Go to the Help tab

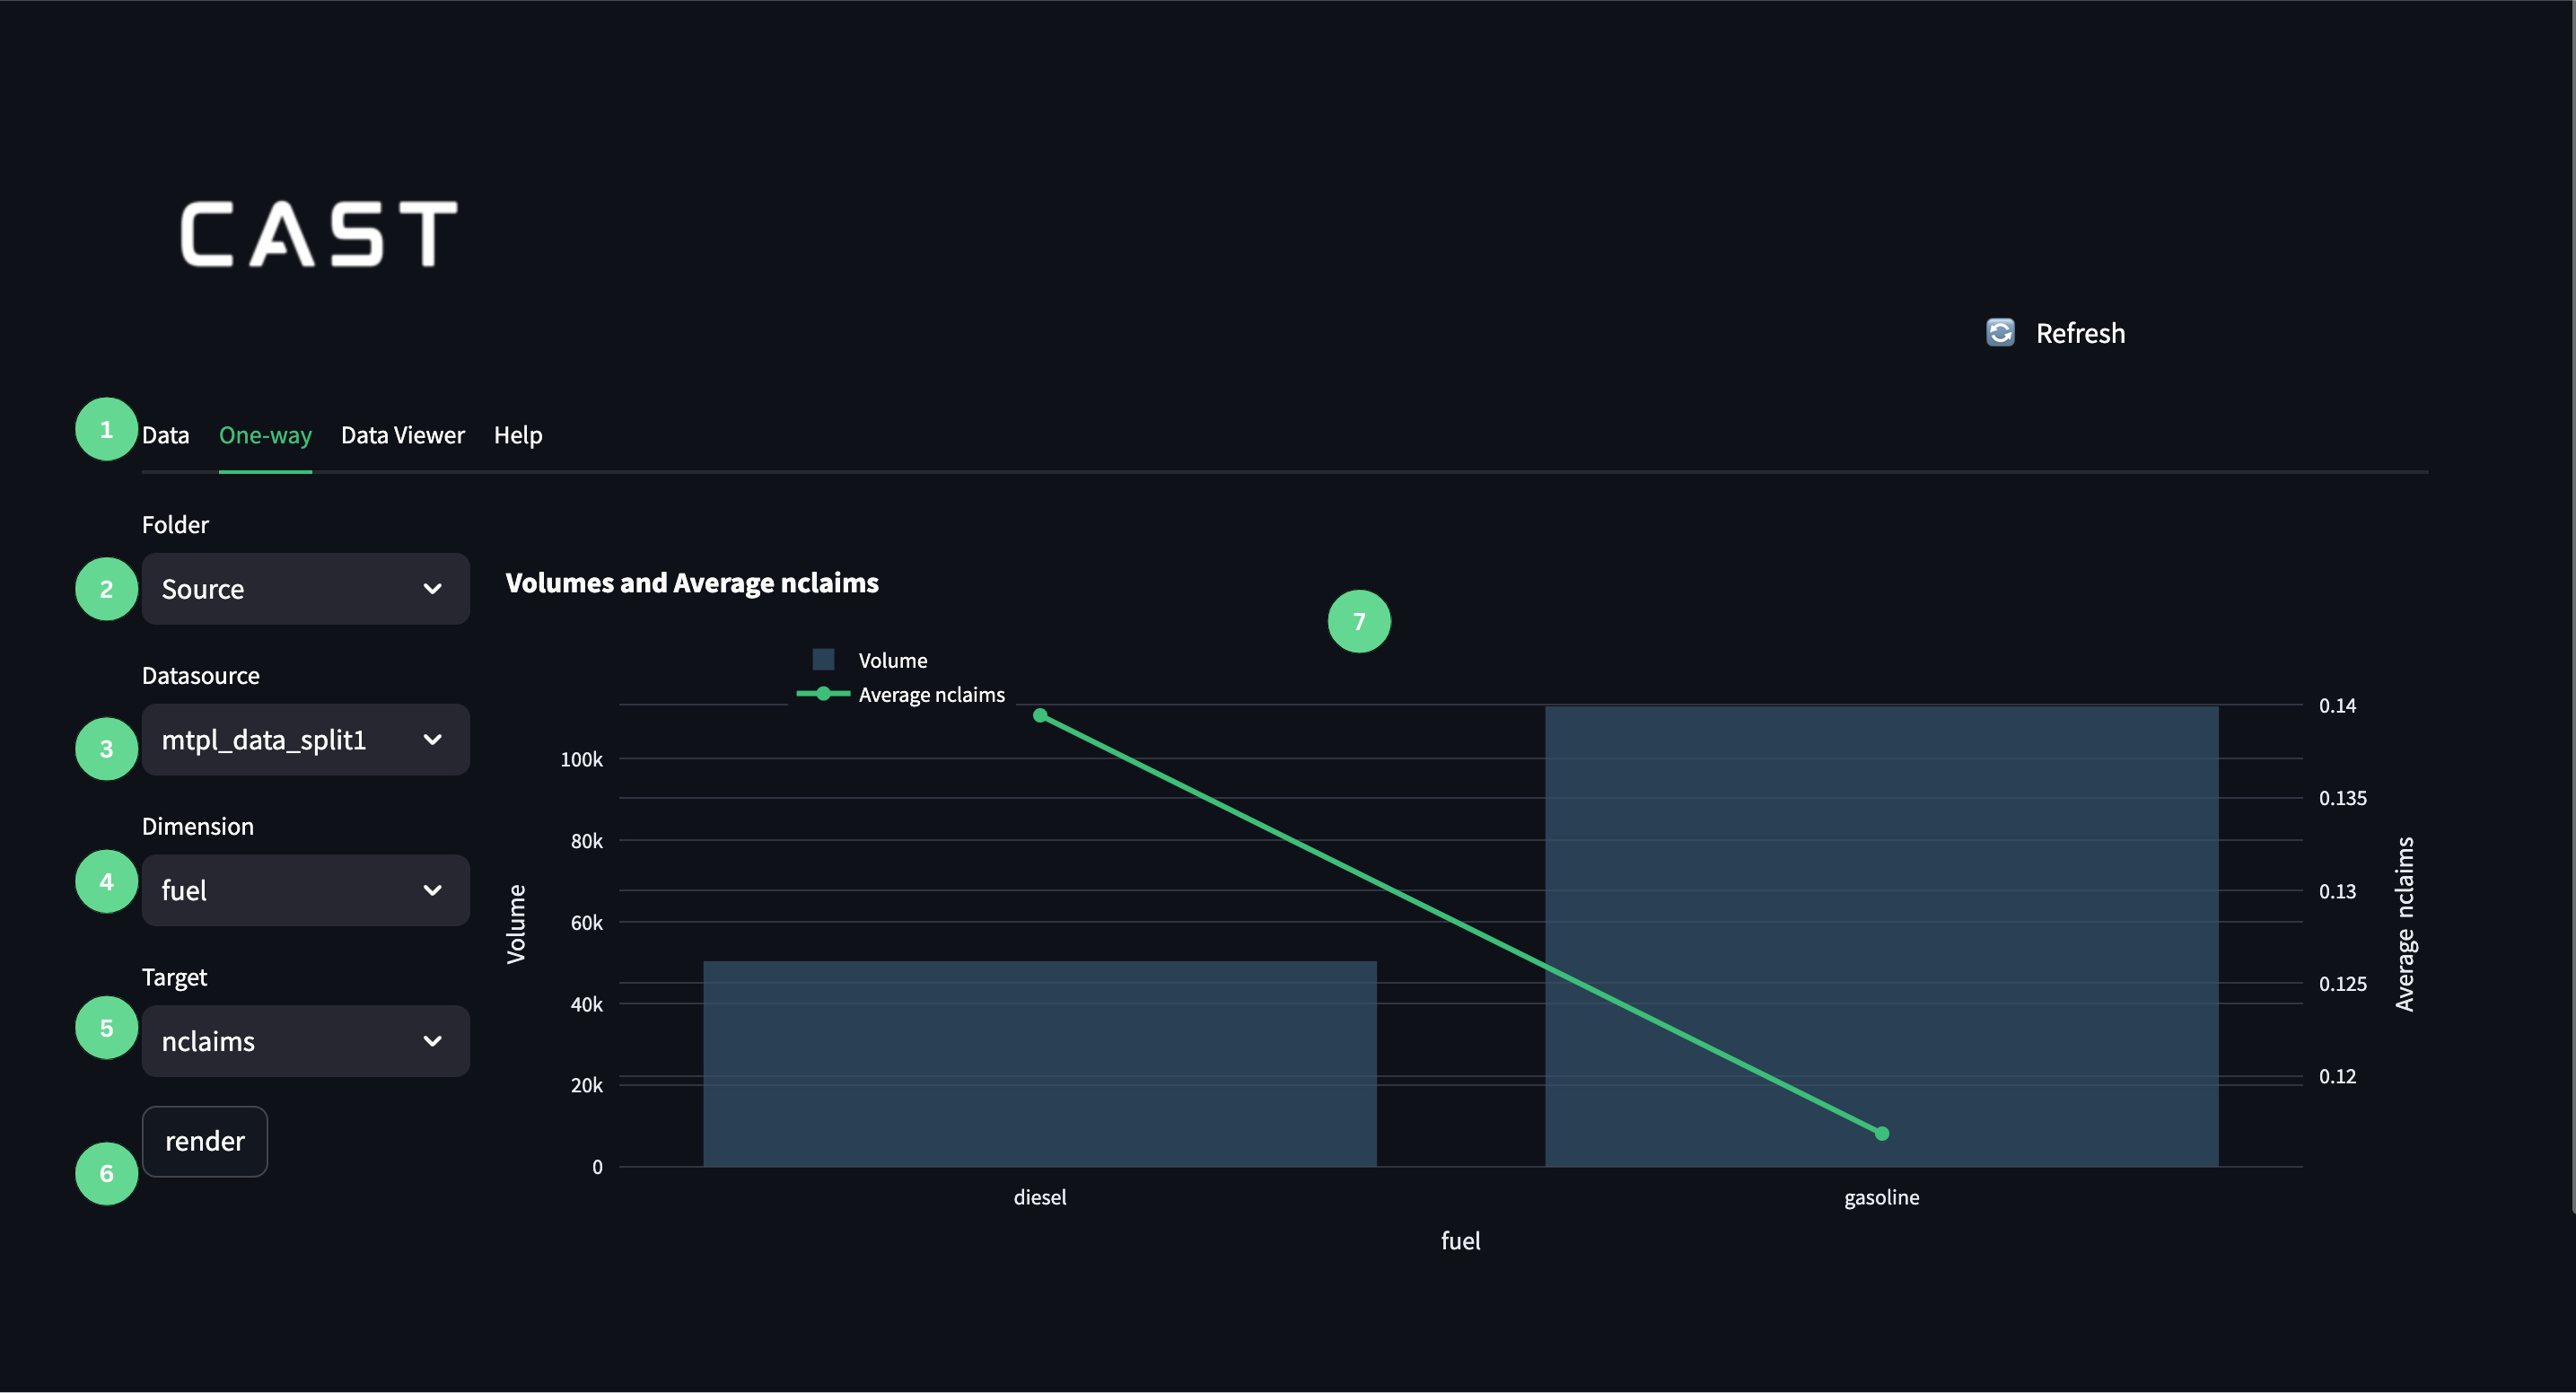click(517, 435)
